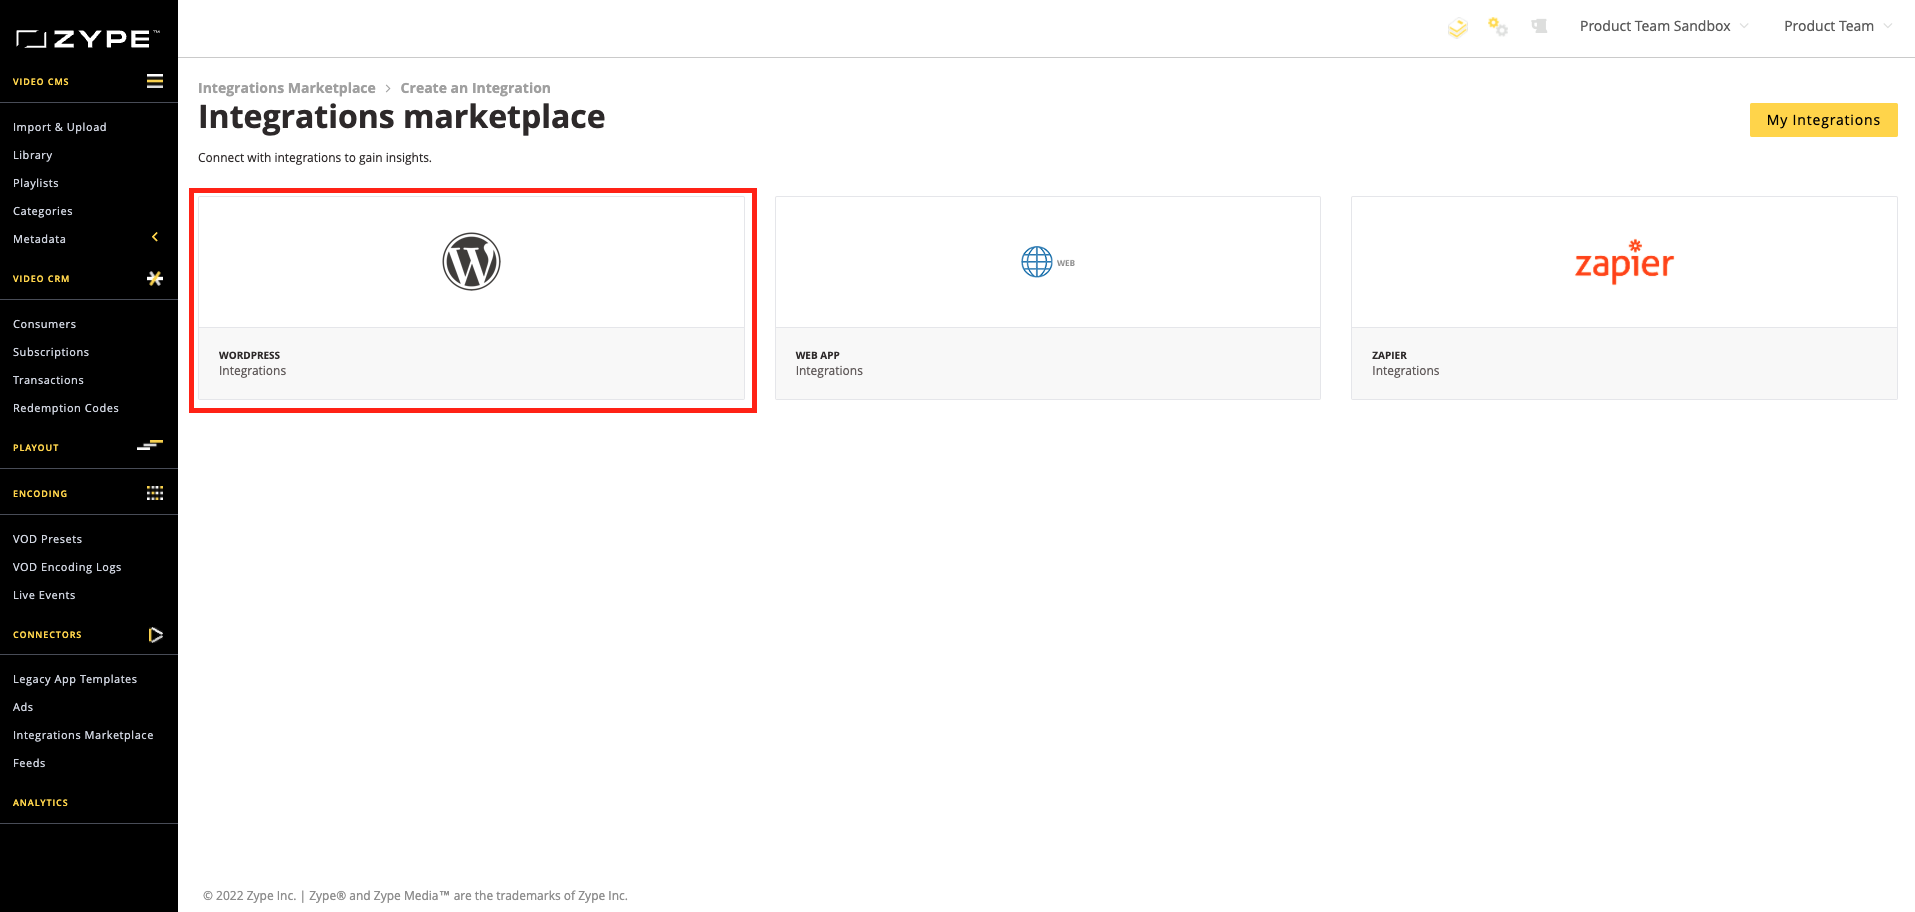Click the copyright footer text
This screenshot has width=1915, height=912.
coord(415,896)
